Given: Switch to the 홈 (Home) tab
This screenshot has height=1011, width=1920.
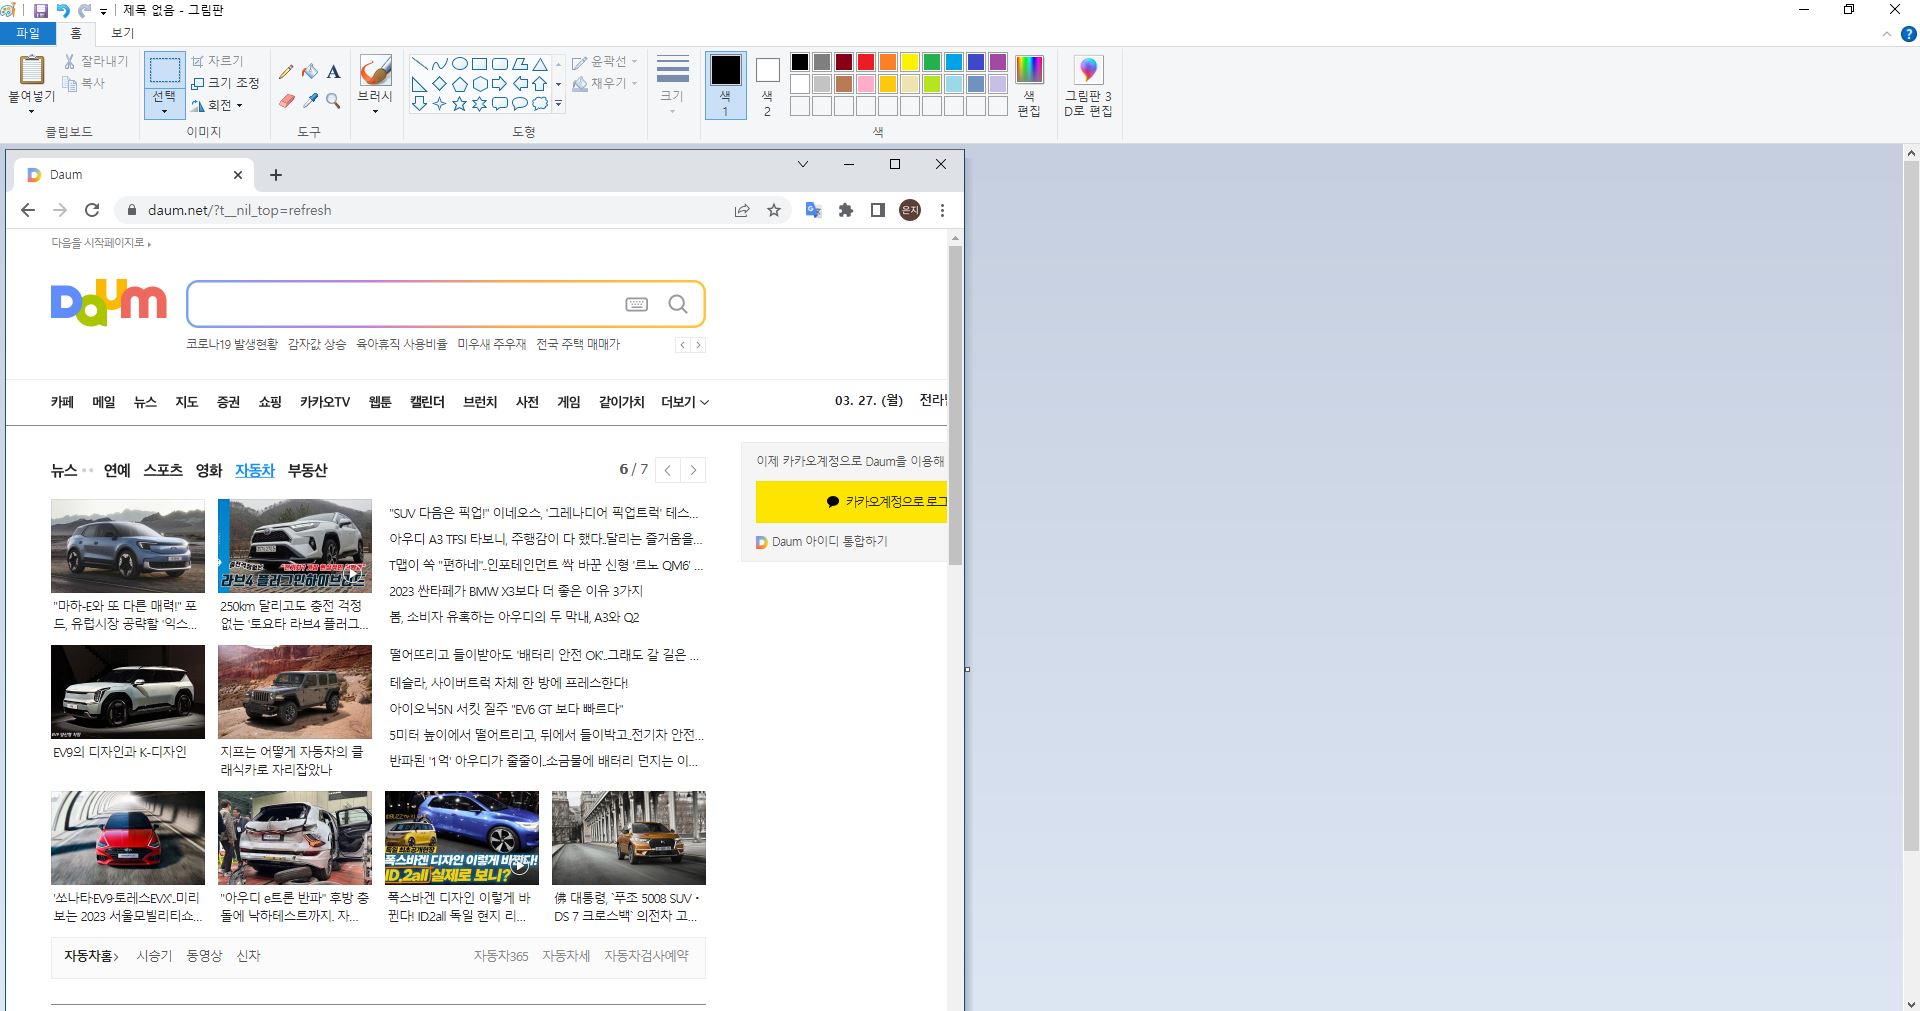Looking at the screenshot, I should [75, 33].
